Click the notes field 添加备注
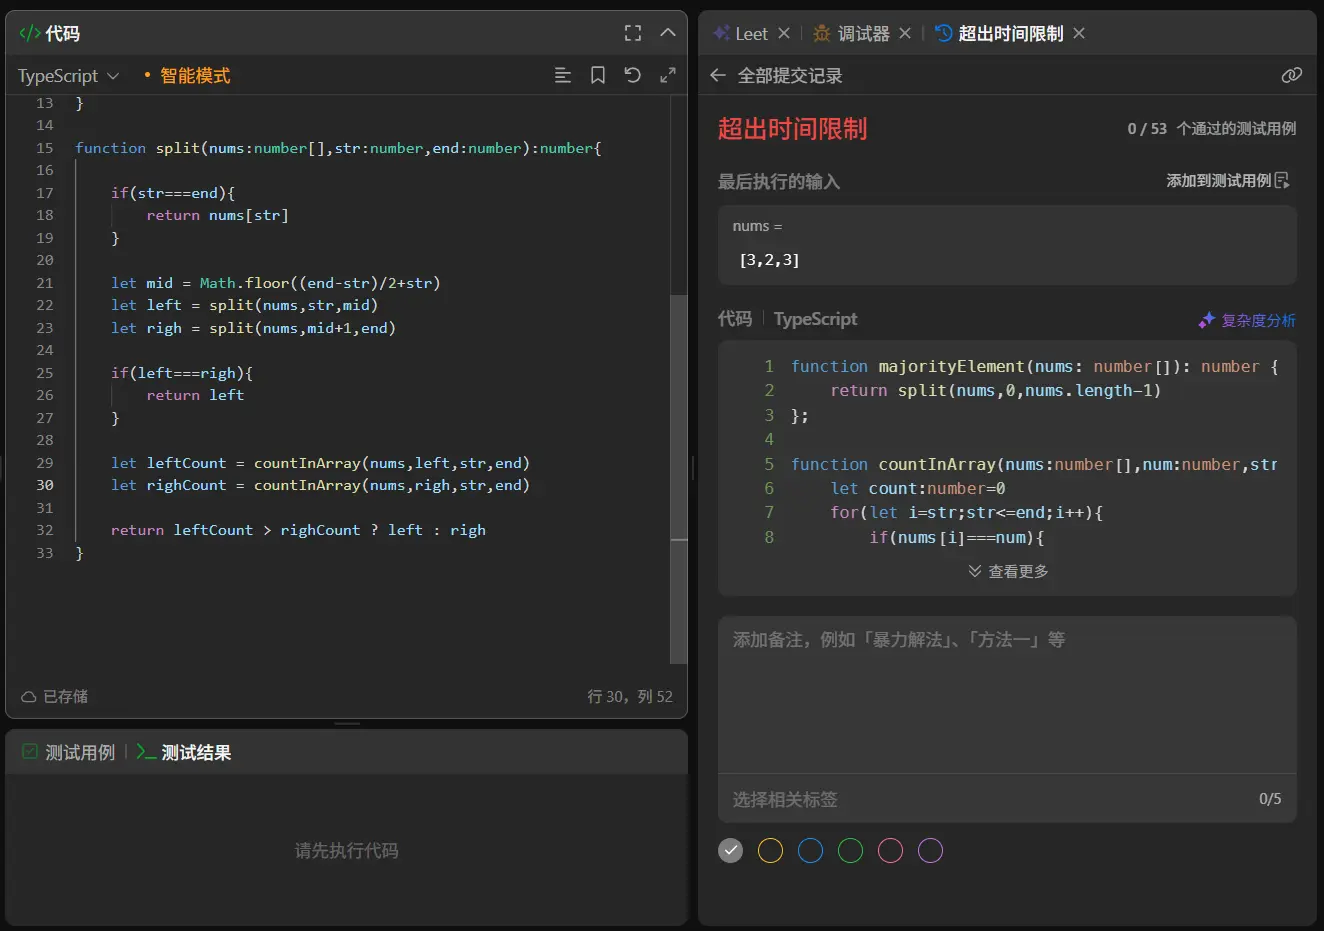Screen dimensions: 1324x931 (1006, 690)
